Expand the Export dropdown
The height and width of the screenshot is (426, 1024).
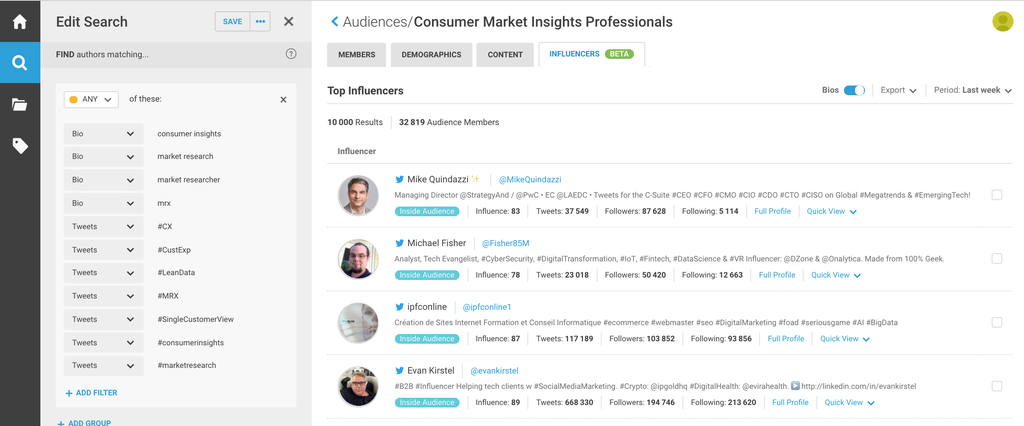(x=898, y=91)
